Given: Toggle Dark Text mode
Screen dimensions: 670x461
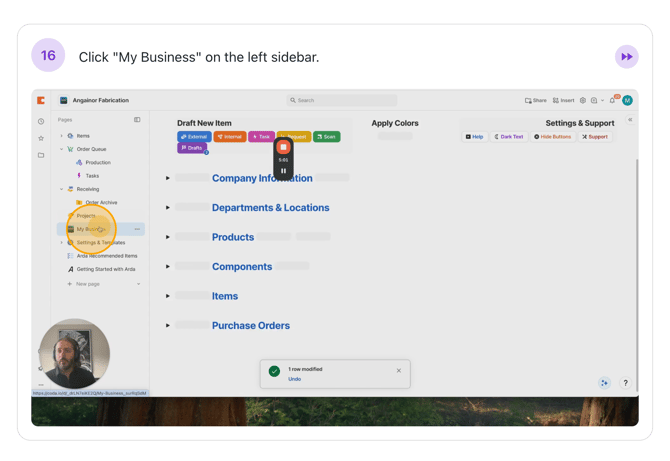Looking at the screenshot, I should 509,137.
